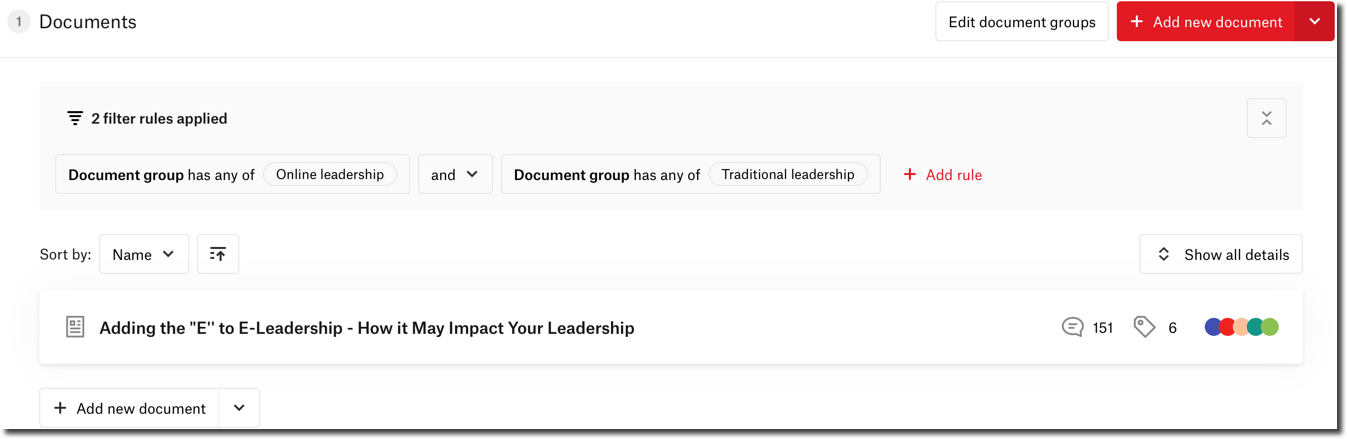
Task: Click the filter rules funnel icon
Action: click(x=75, y=118)
